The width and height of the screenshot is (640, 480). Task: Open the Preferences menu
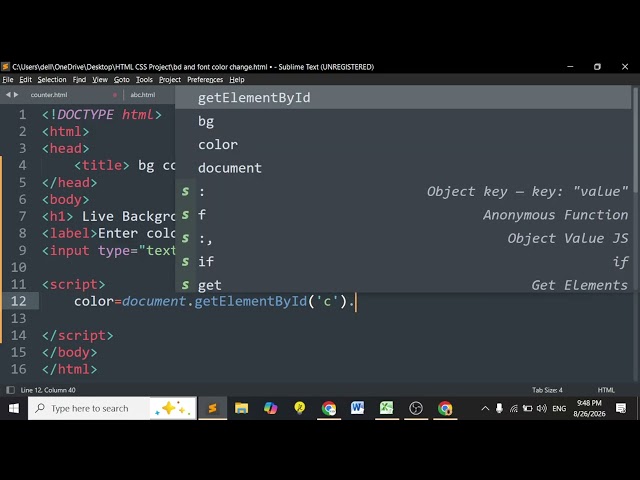tap(205, 80)
